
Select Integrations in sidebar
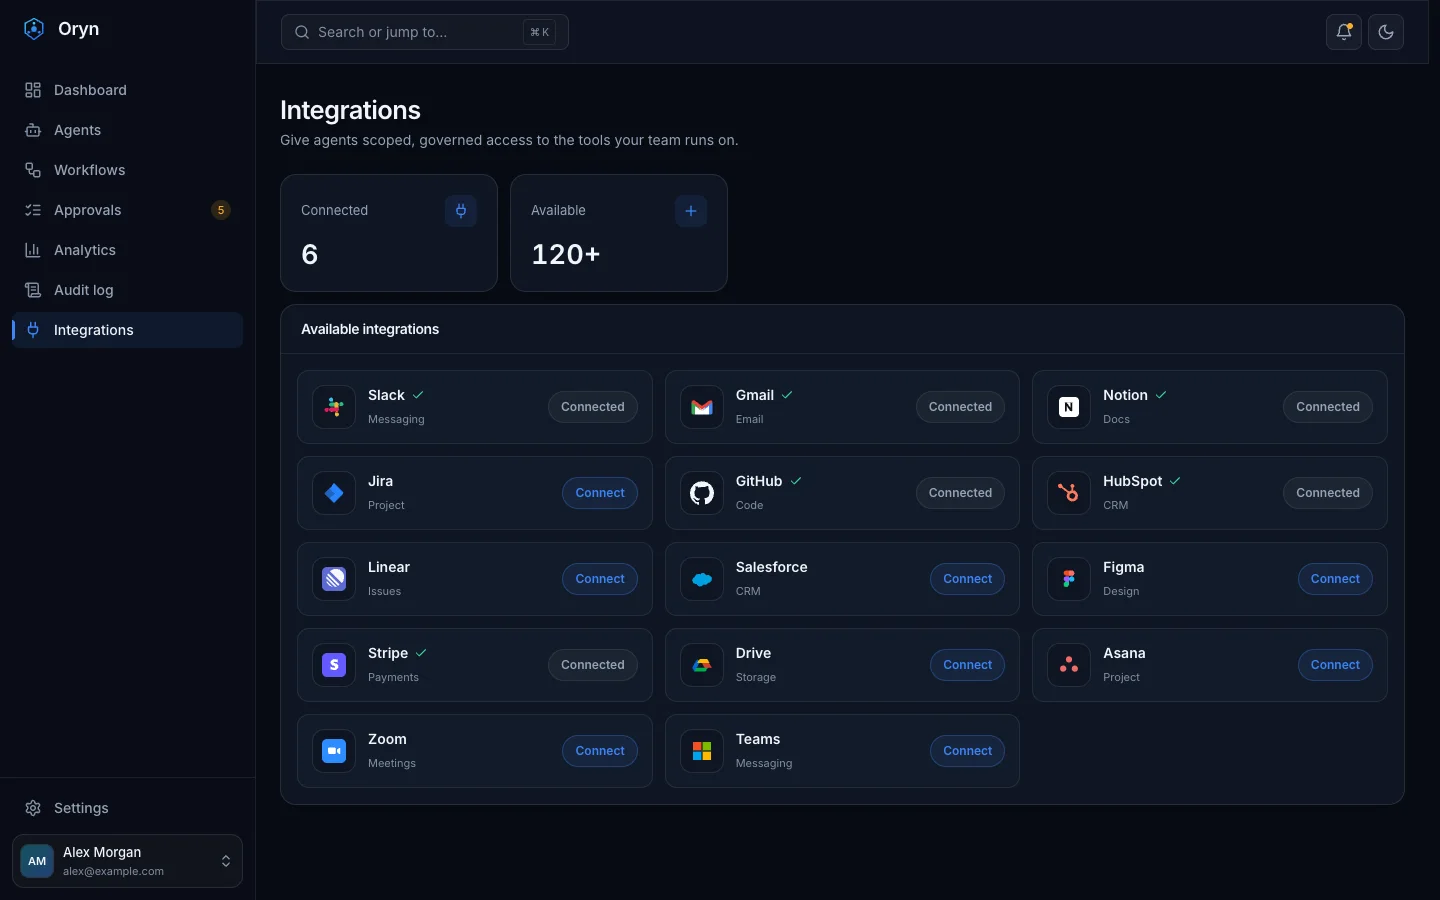128,330
